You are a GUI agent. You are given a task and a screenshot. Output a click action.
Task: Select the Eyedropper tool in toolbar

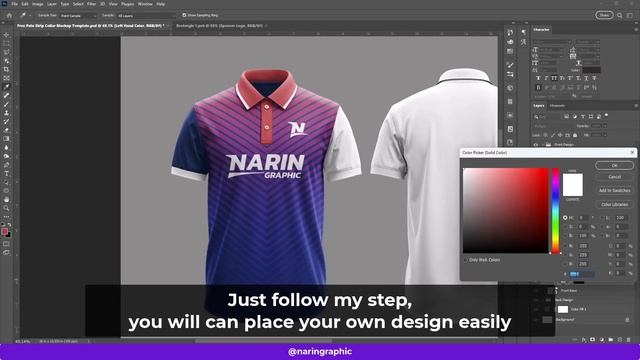pos(6,87)
